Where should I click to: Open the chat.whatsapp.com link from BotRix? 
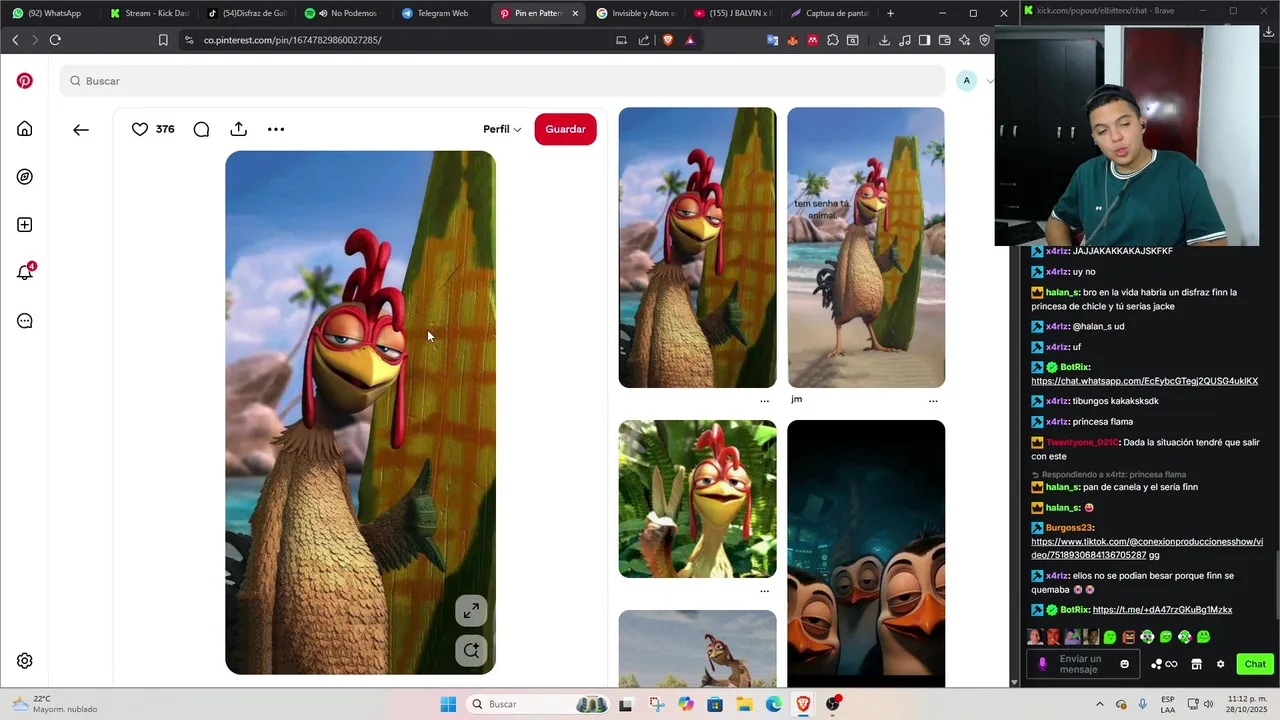(1144, 381)
